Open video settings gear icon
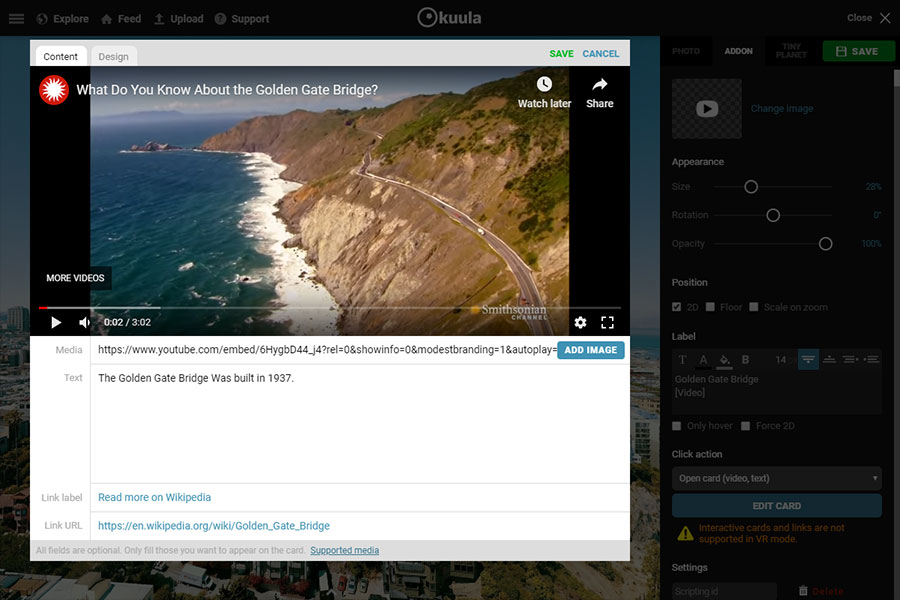 (x=580, y=322)
